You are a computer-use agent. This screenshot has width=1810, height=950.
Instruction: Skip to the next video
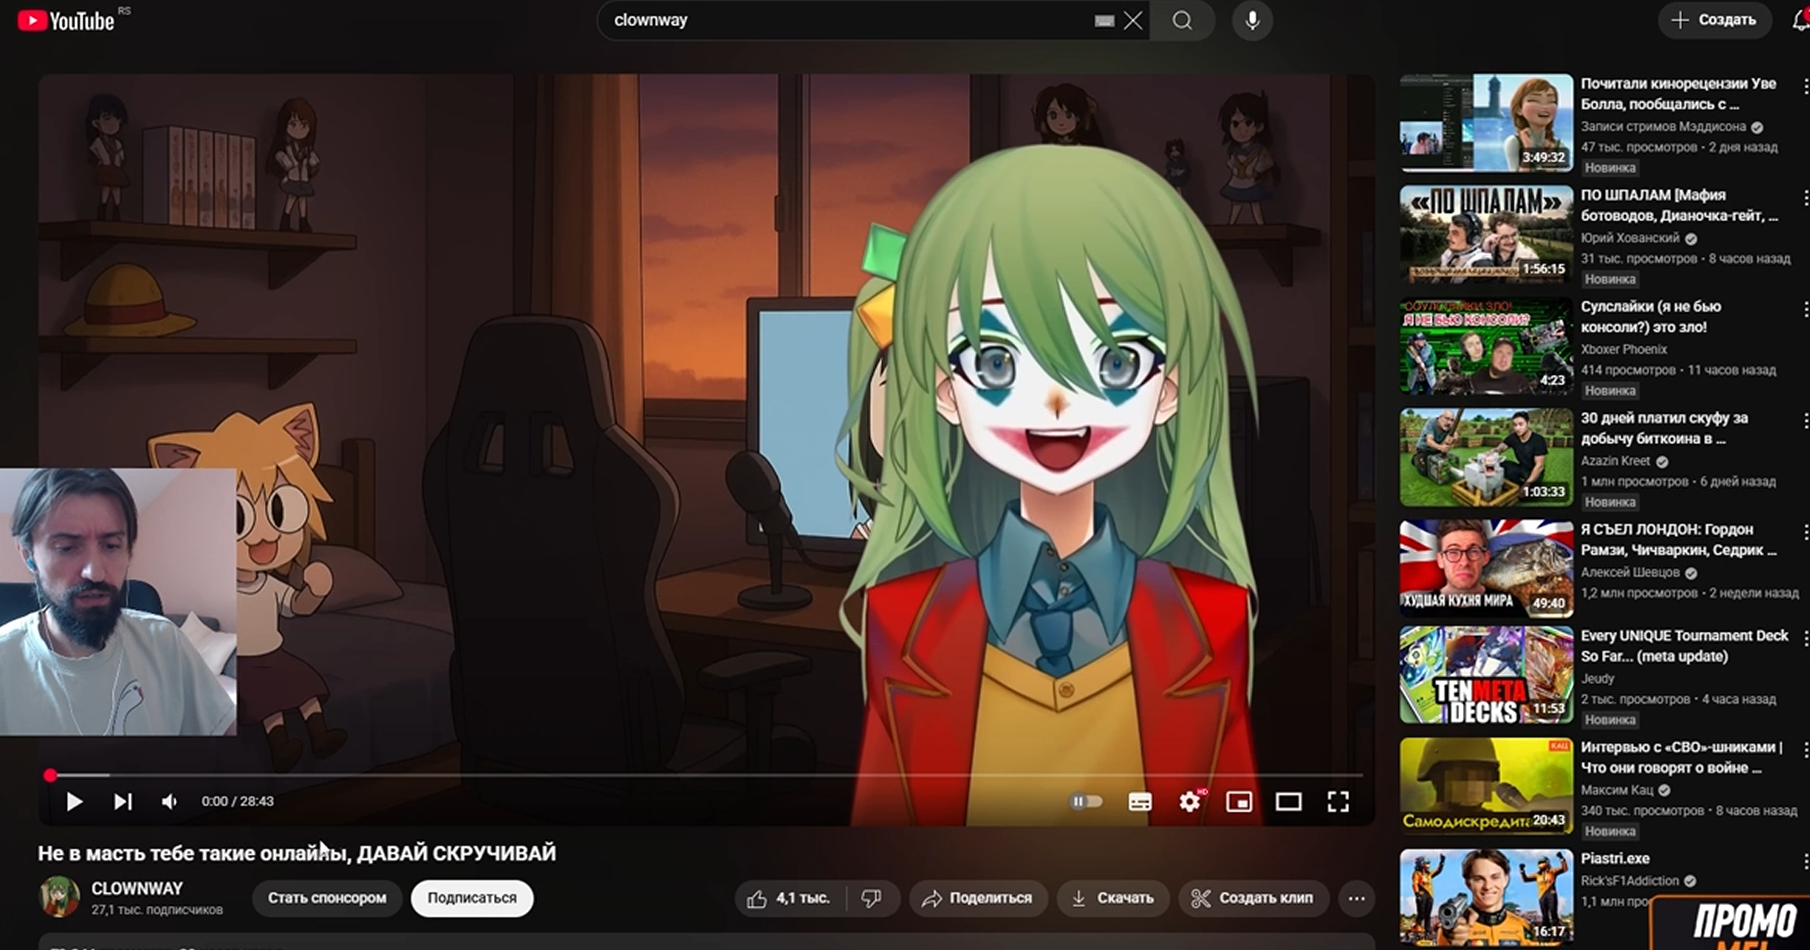[123, 801]
